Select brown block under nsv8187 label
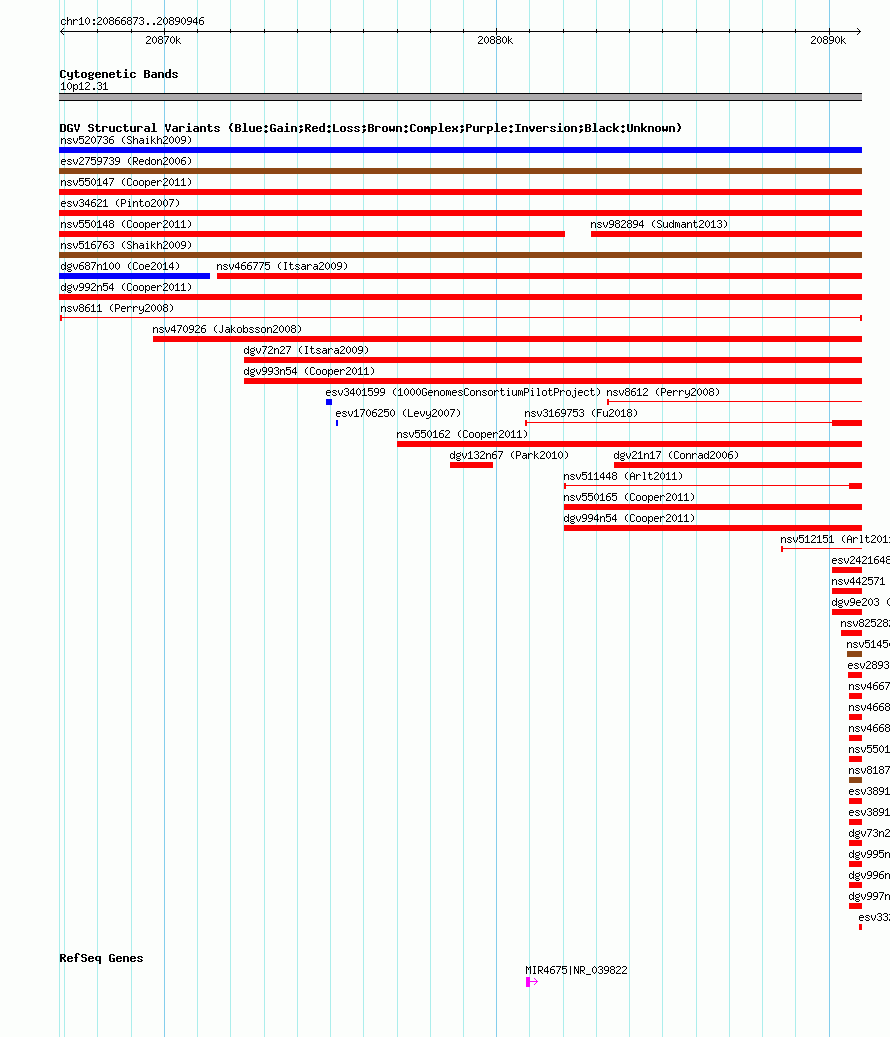This screenshot has width=890, height=1037. [855, 780]
